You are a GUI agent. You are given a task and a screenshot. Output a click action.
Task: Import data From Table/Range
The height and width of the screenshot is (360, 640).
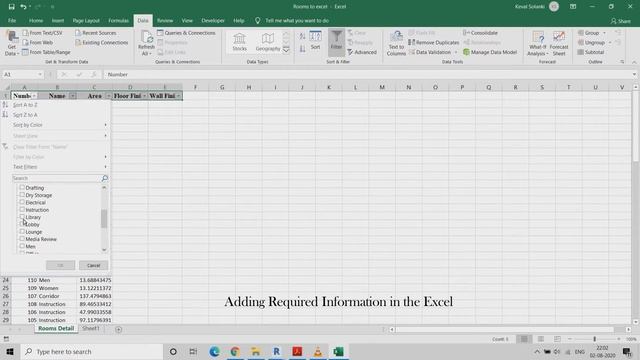[x=46, y=52]
